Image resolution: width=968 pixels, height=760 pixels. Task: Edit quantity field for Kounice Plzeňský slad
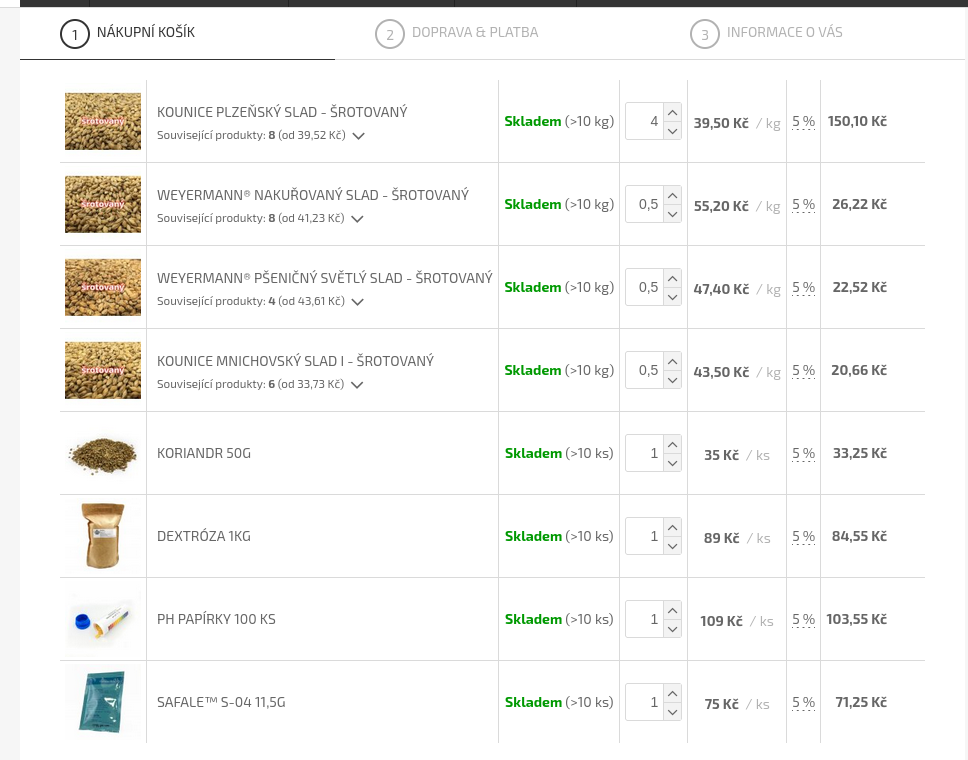point(644,121)
